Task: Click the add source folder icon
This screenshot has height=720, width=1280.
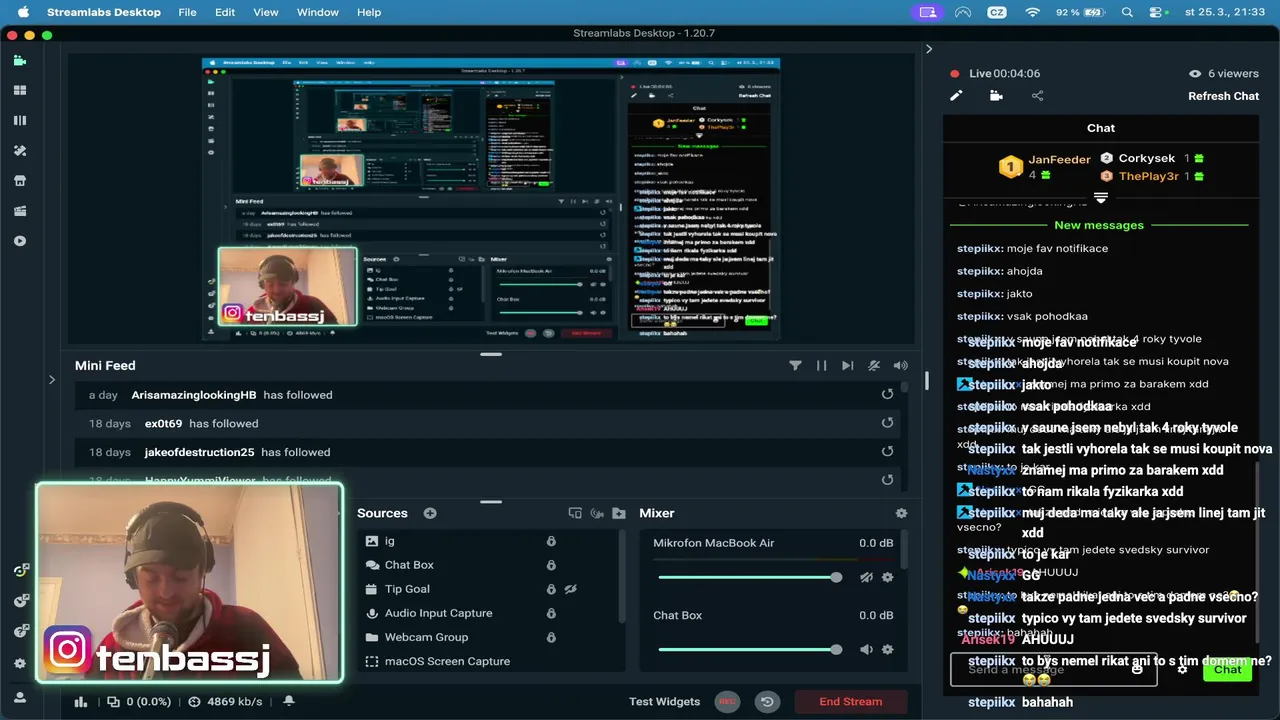Action: point(619,513)
